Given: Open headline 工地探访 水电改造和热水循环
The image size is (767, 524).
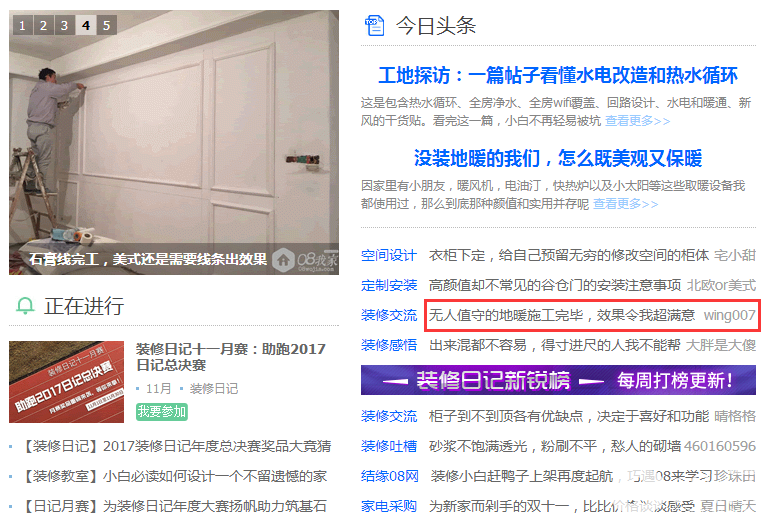Looking at the screenshot, I should coord(558,75).
